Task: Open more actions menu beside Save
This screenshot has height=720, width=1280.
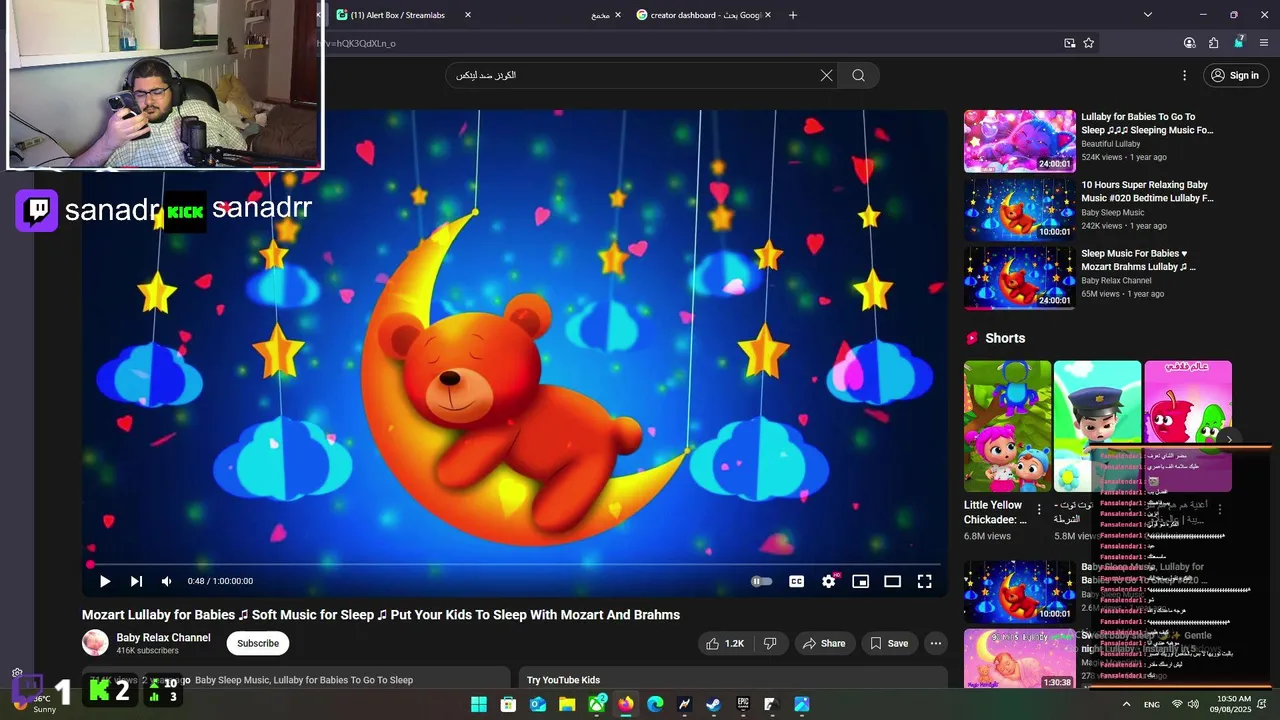Action: (936, 643)
